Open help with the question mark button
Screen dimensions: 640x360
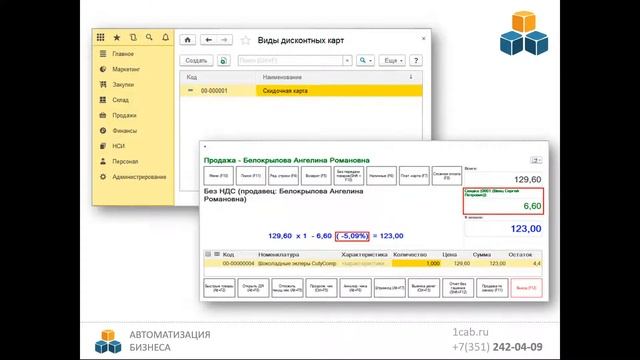click(416, 60)
